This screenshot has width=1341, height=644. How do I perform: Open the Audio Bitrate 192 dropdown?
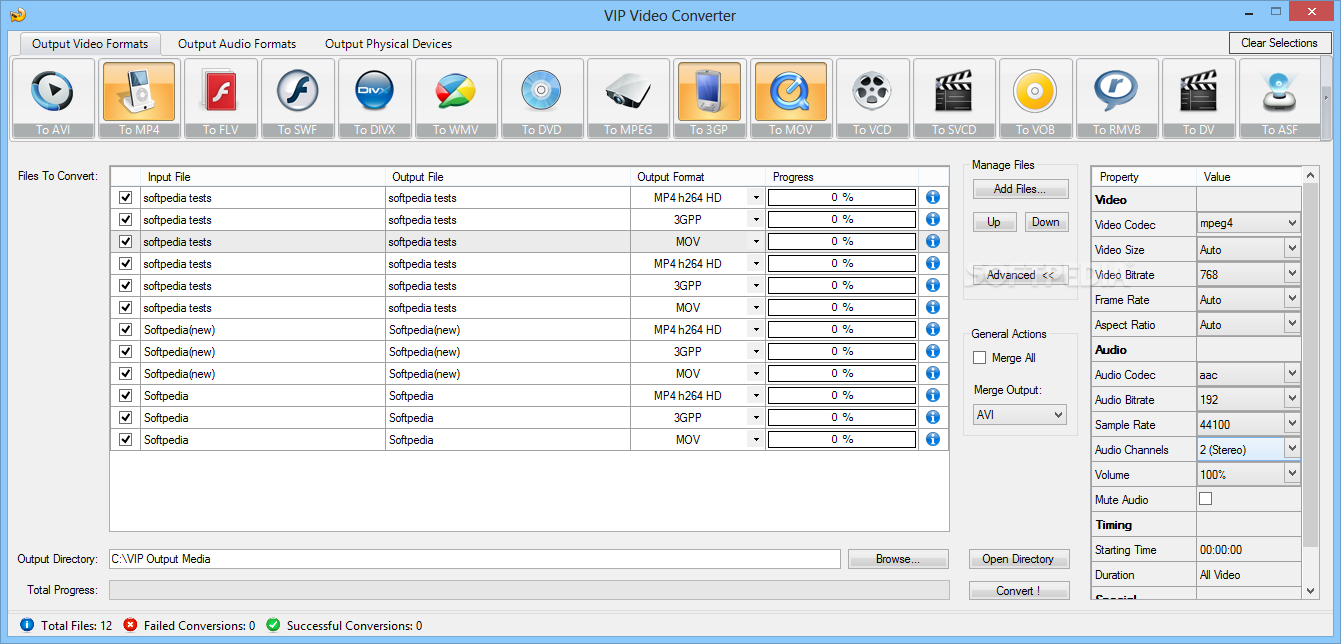1292,399
